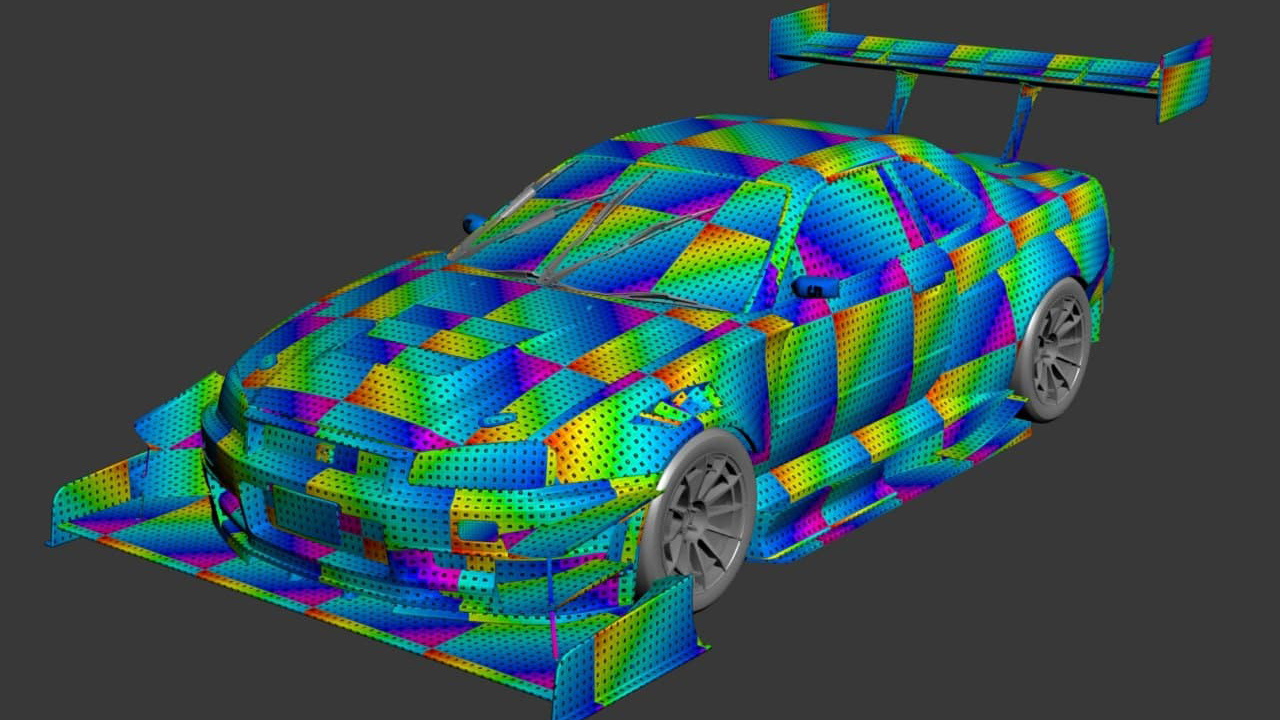This screenshot has height=720, width=1280.
Task: Select the rear wing main plane
Action: (x=980, y=60)
